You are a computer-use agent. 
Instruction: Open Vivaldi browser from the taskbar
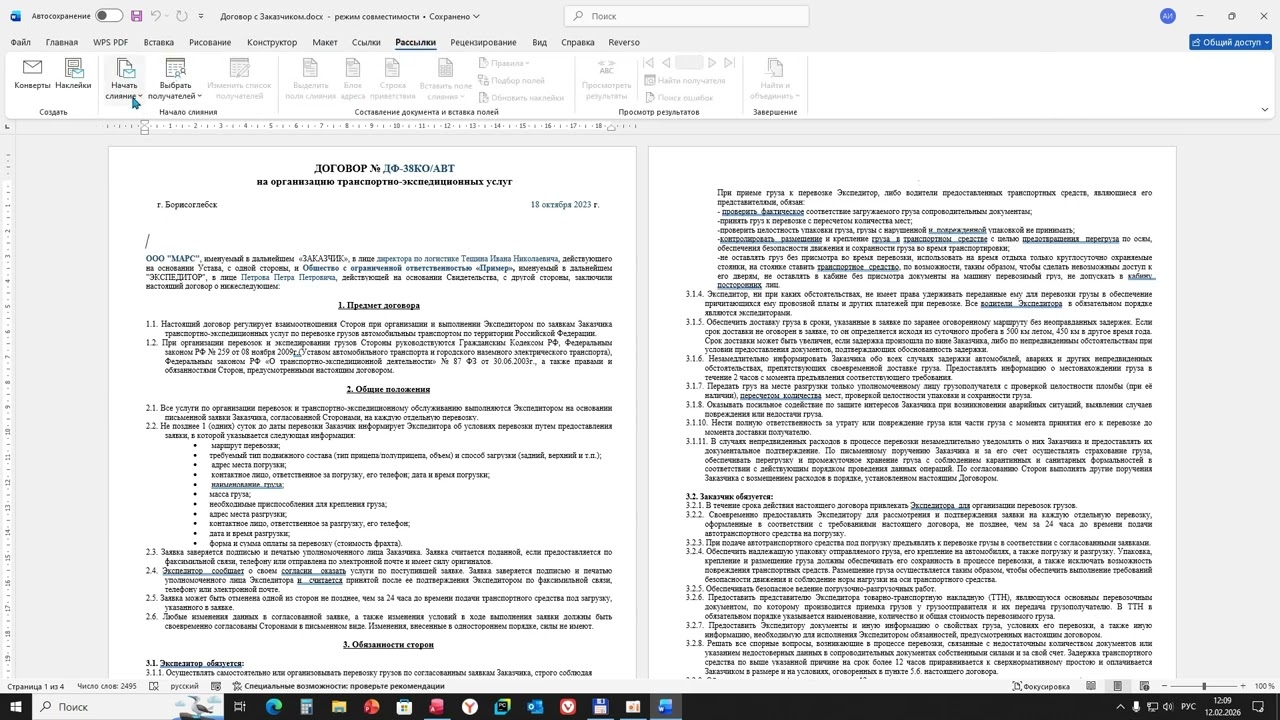pyautogui.click(x=568, y=707)
